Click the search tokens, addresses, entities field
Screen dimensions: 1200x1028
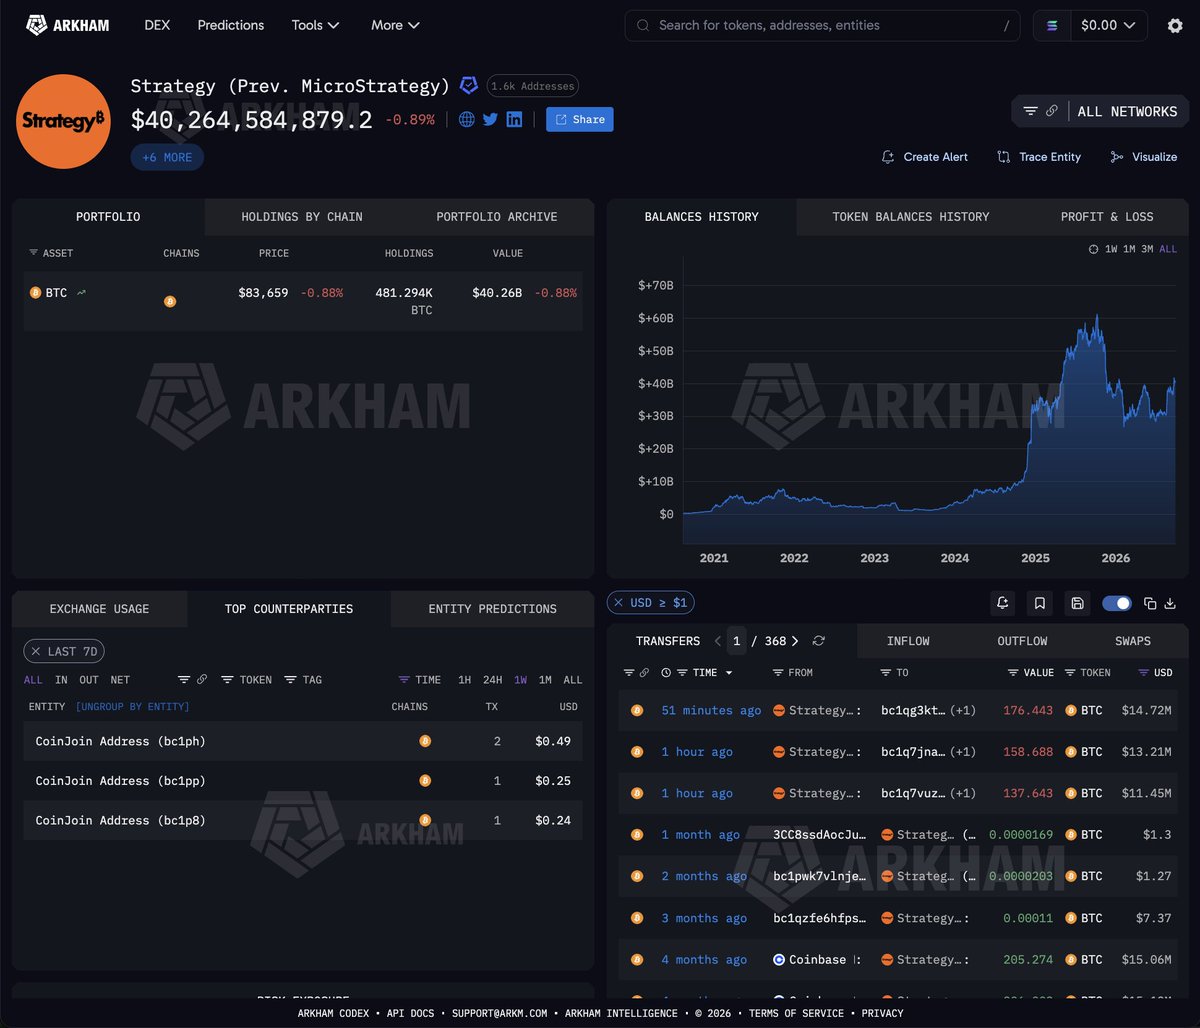point(822,25)
